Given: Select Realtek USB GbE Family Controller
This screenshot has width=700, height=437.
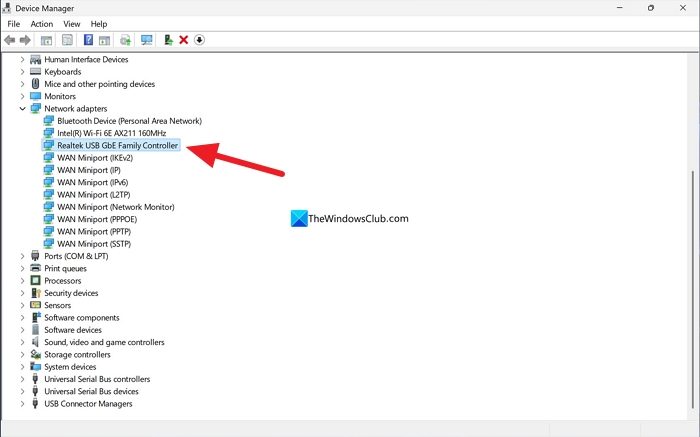Looking at the screenshot, I should 117,146.
